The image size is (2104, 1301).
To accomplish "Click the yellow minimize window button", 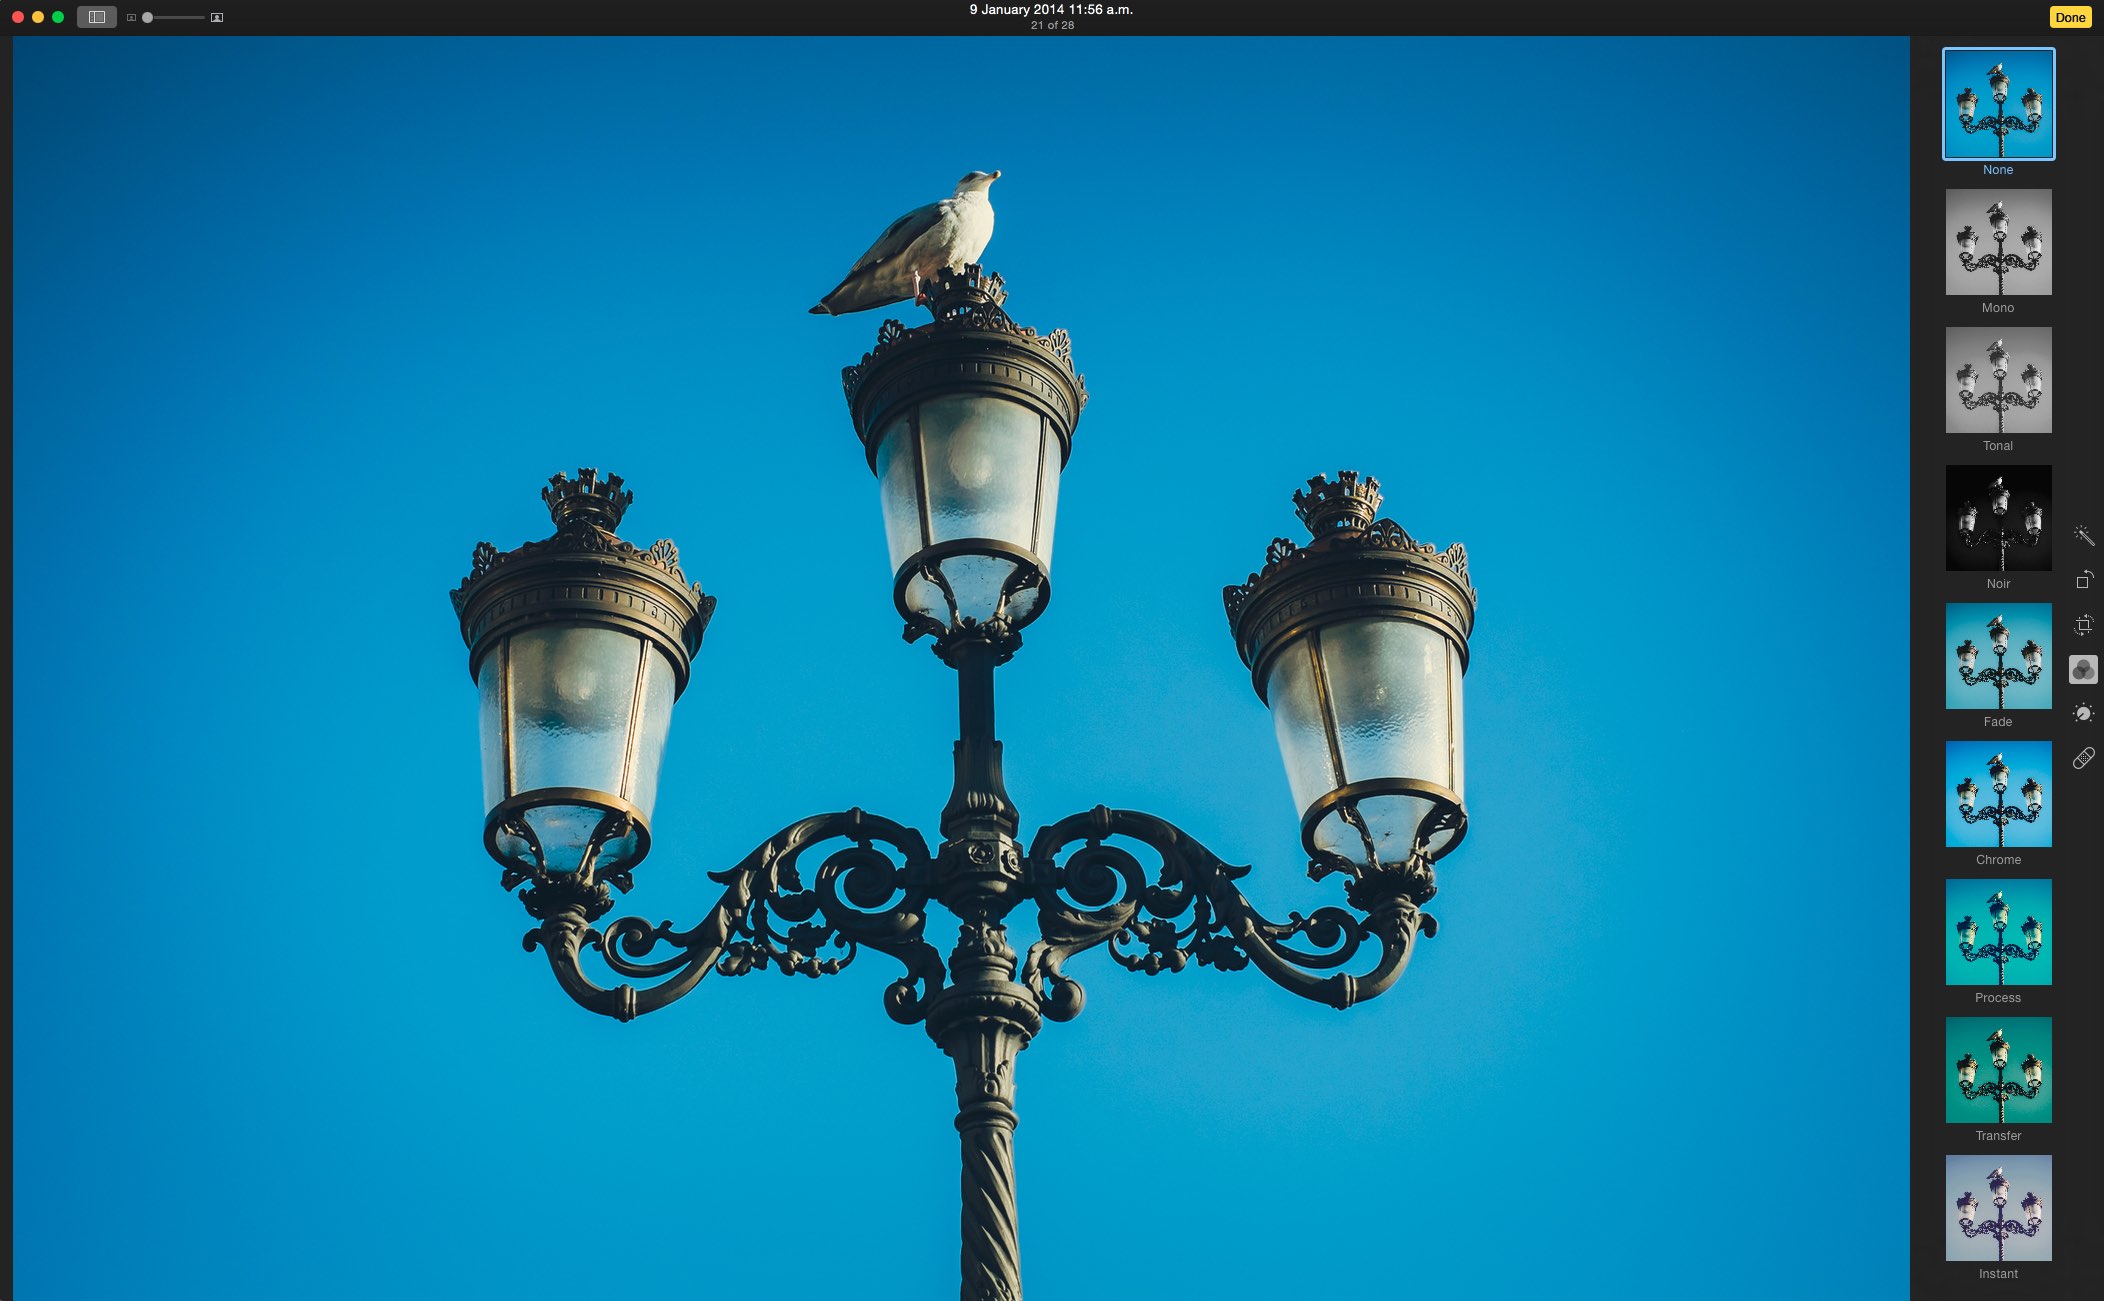I will (x=38, y=17).
